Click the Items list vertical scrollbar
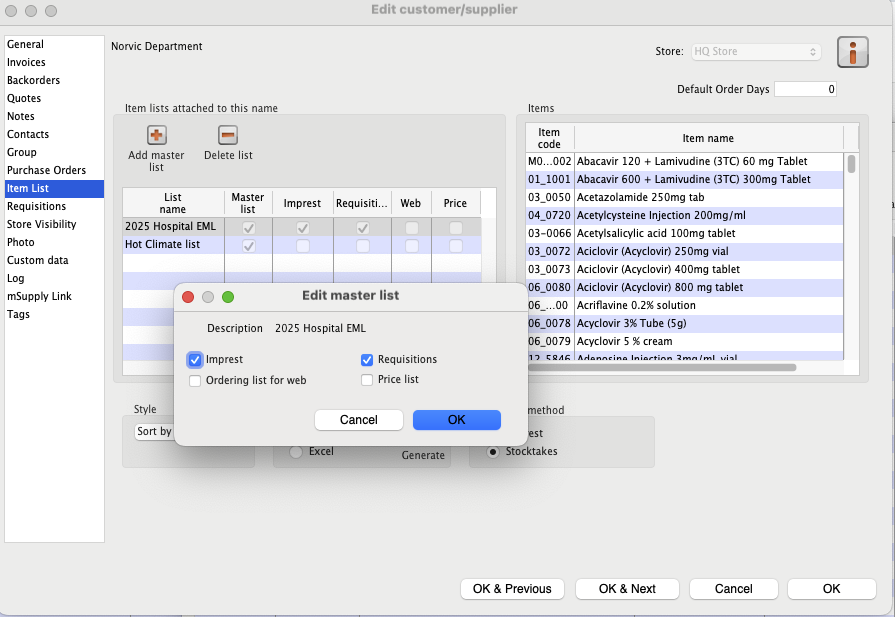The image size is (895, 617). tap(851, 250)
